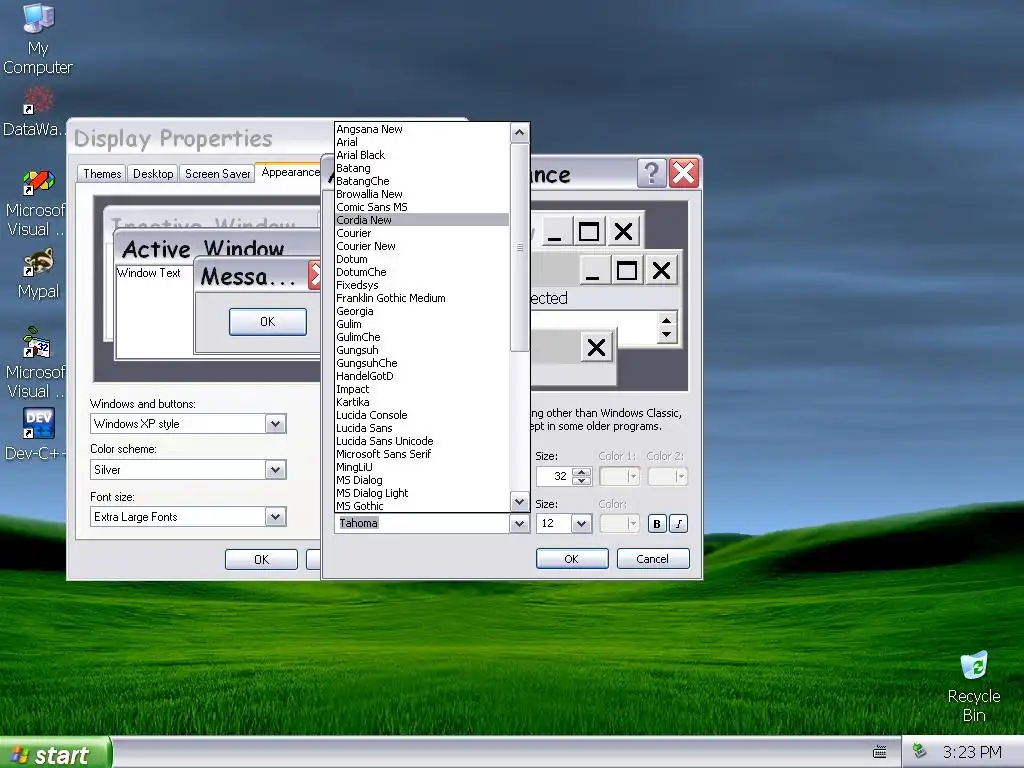Click the font list scroll-down arrow
Image resolution: width=1024 pixels, height=768 pixels.
(519, 502)
